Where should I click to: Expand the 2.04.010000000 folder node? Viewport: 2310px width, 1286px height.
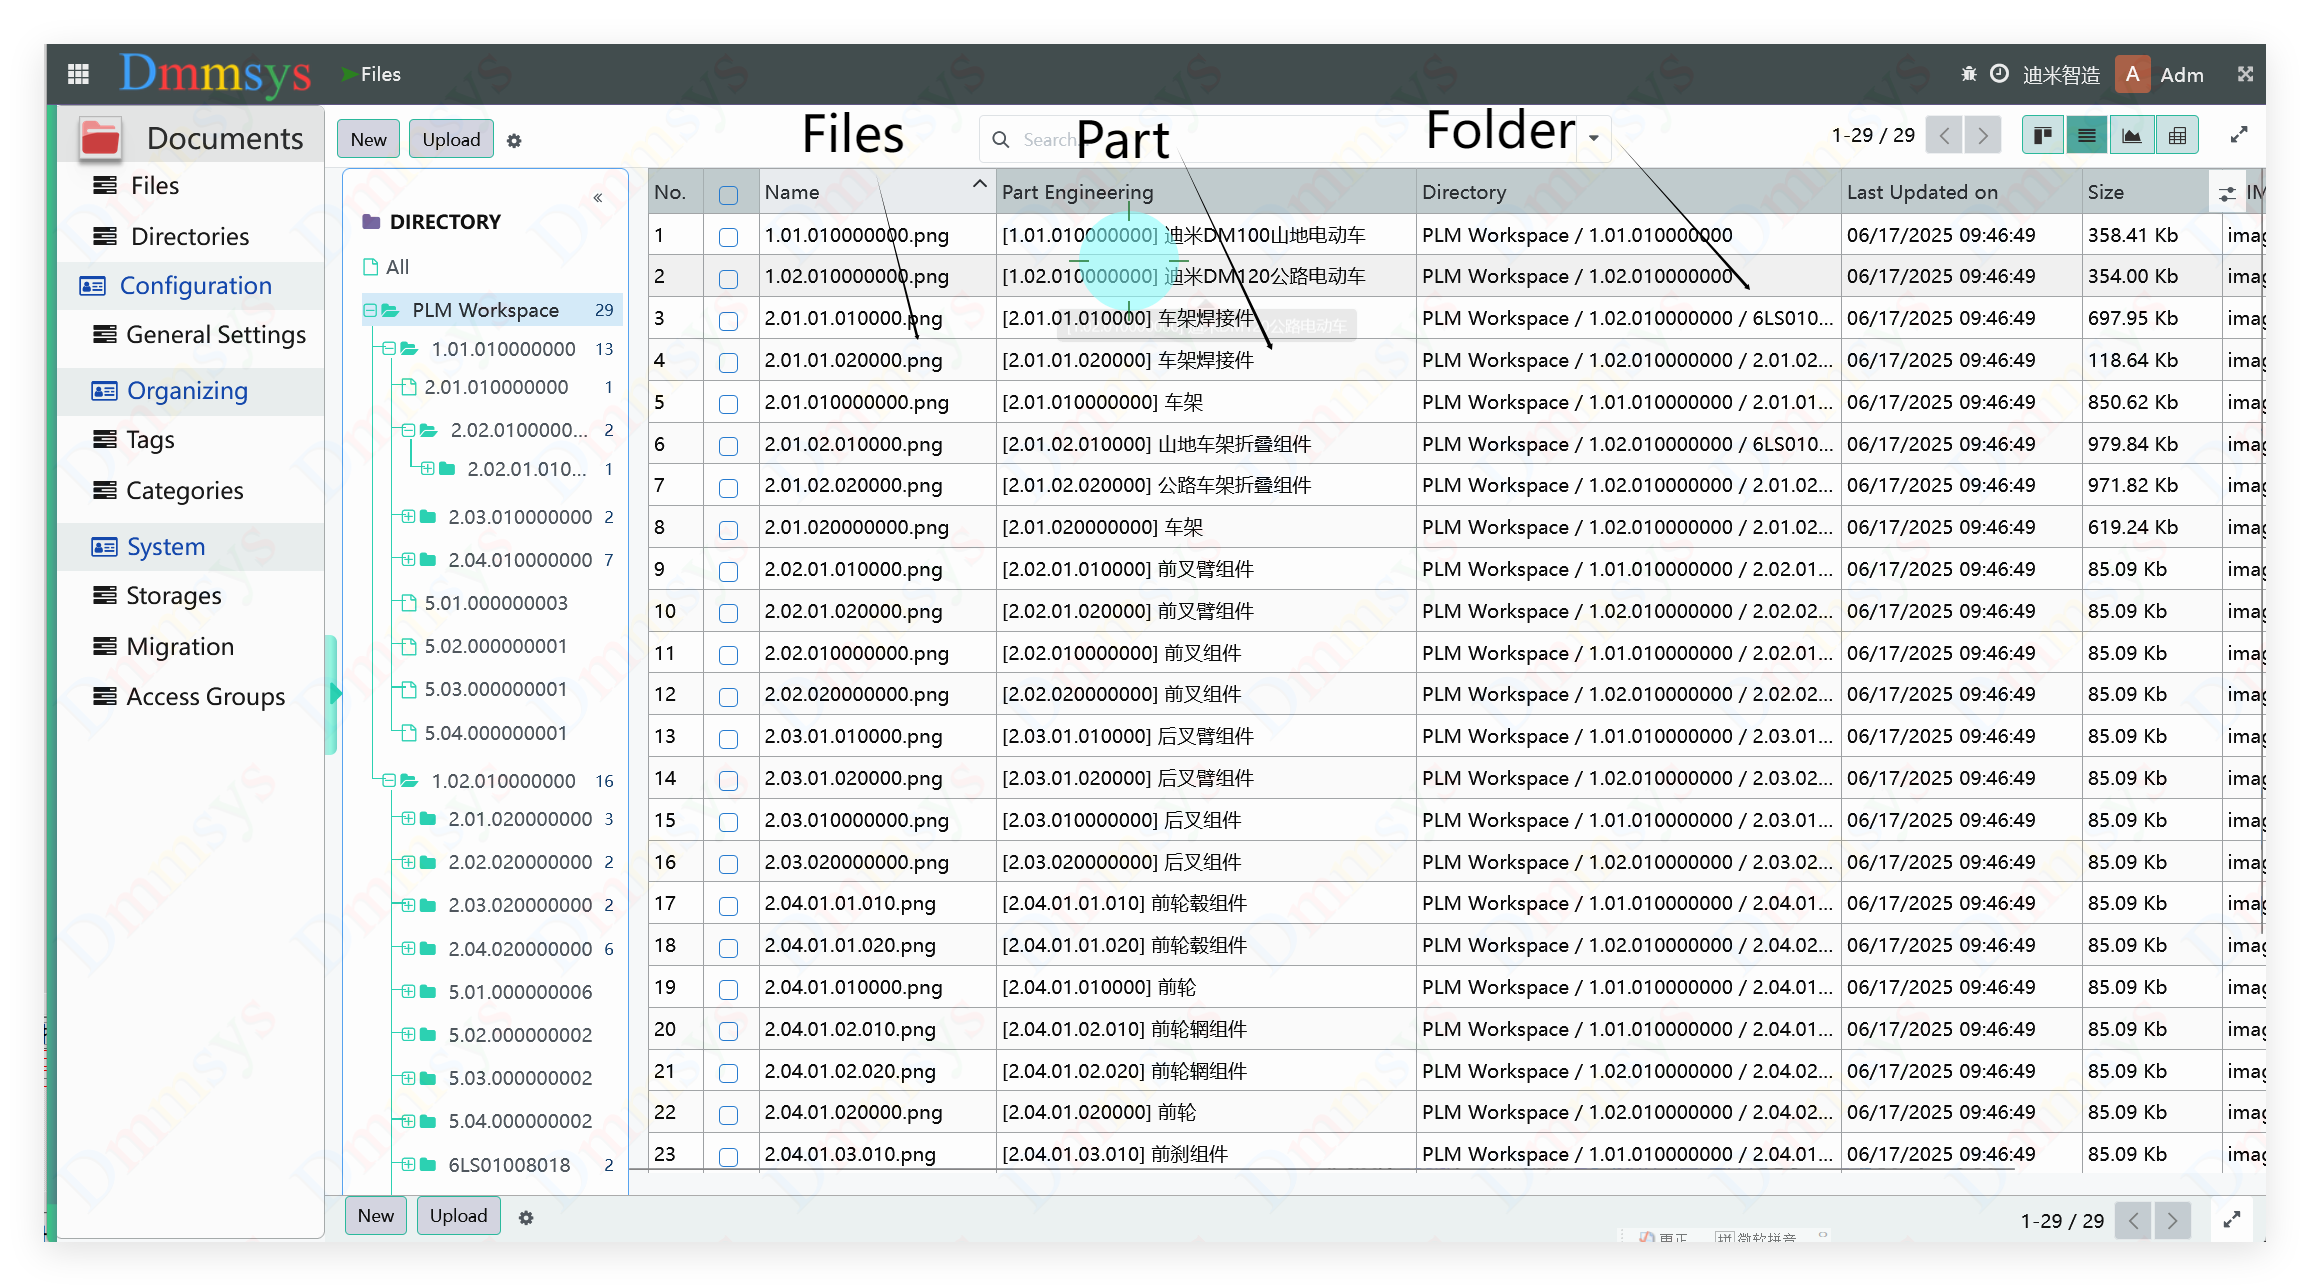coord(407,560)
